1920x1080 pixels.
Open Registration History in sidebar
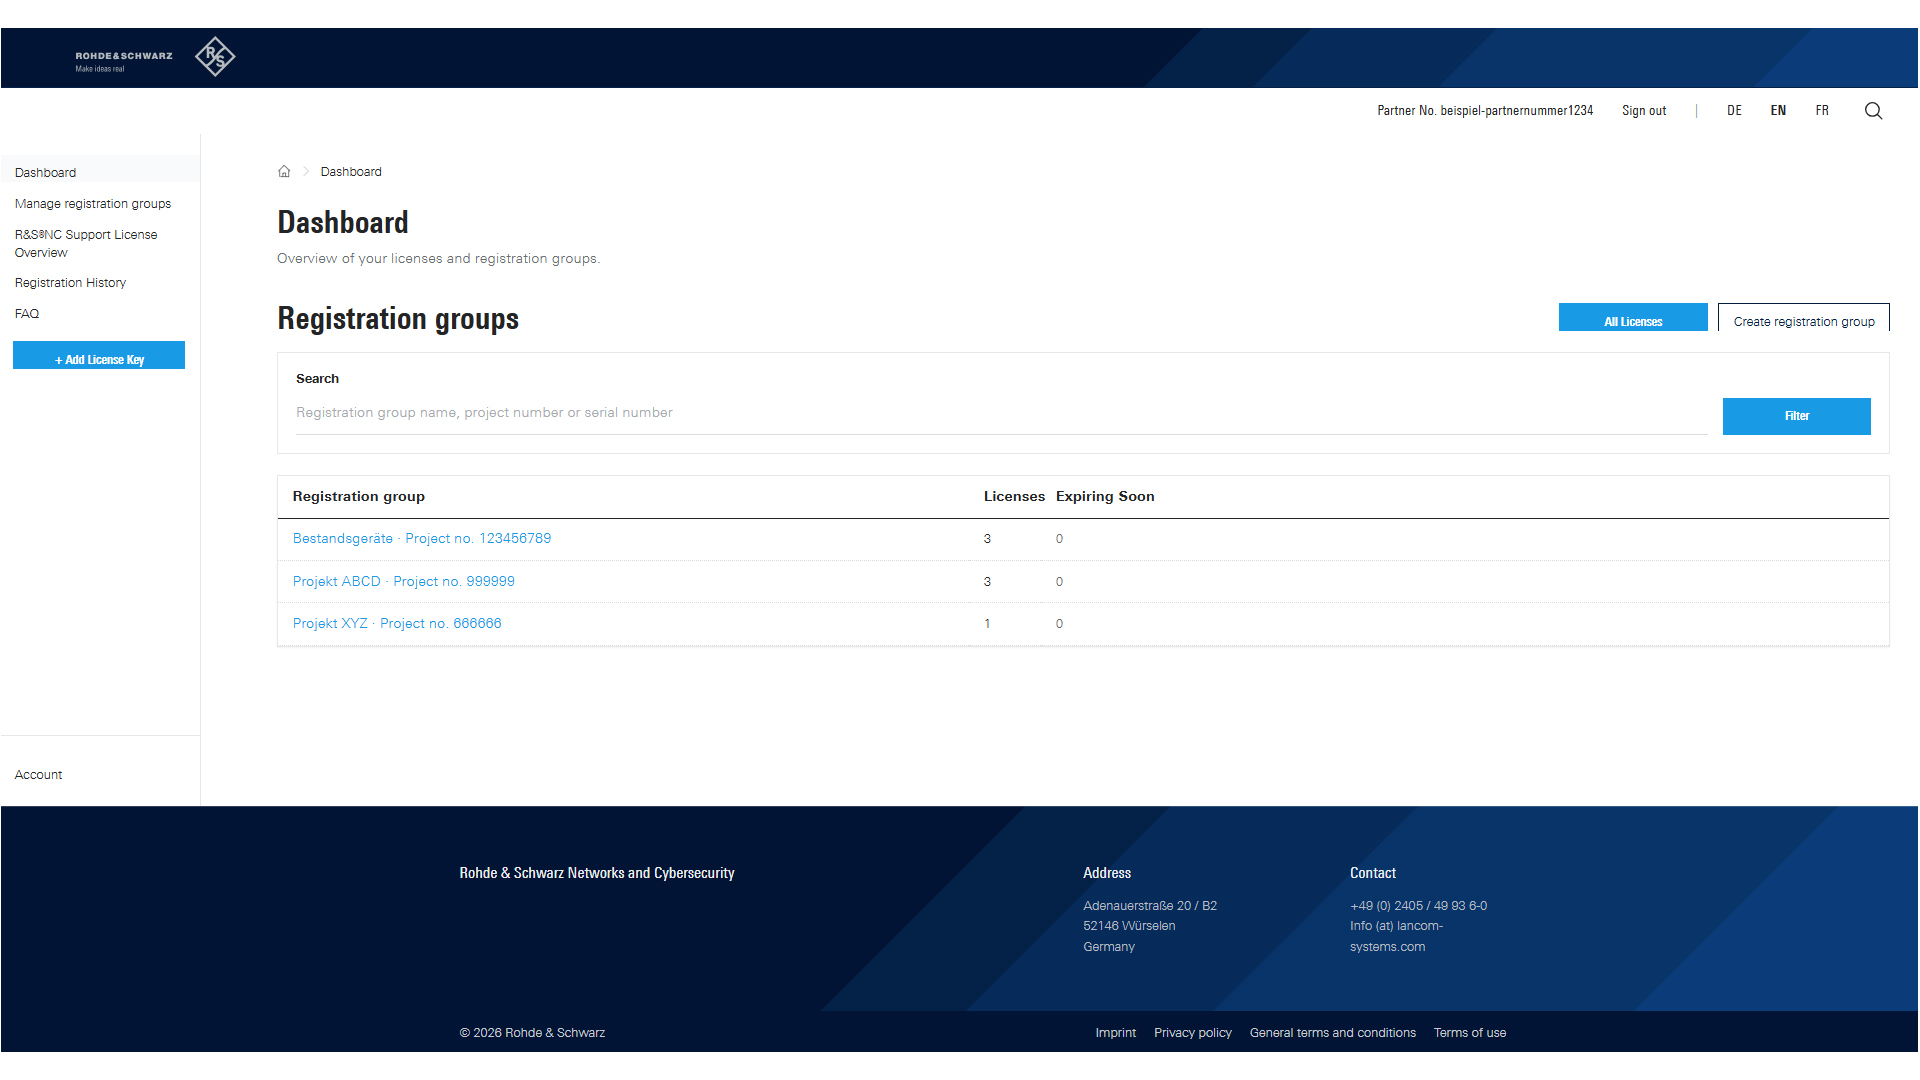pyautogui.click(x=70, y=283)
